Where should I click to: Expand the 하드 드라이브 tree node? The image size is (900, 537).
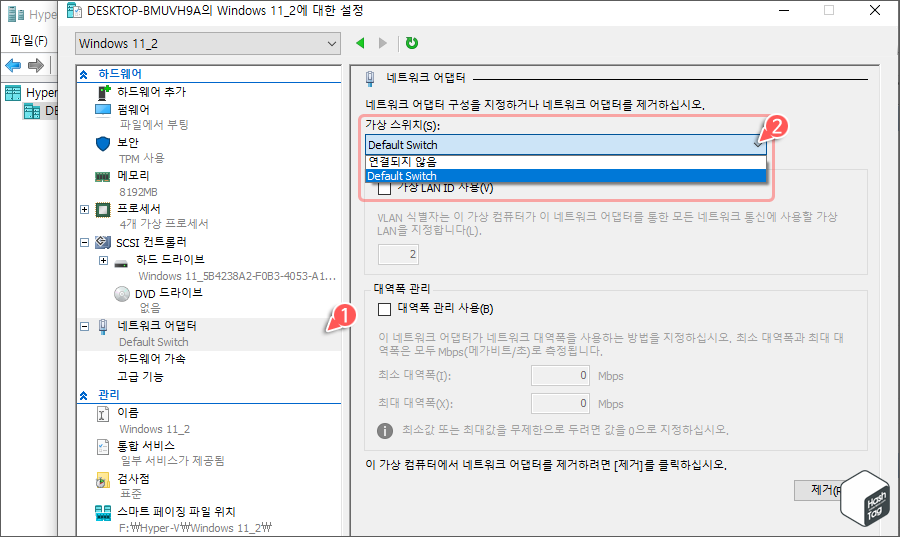[x=103, y=260]
